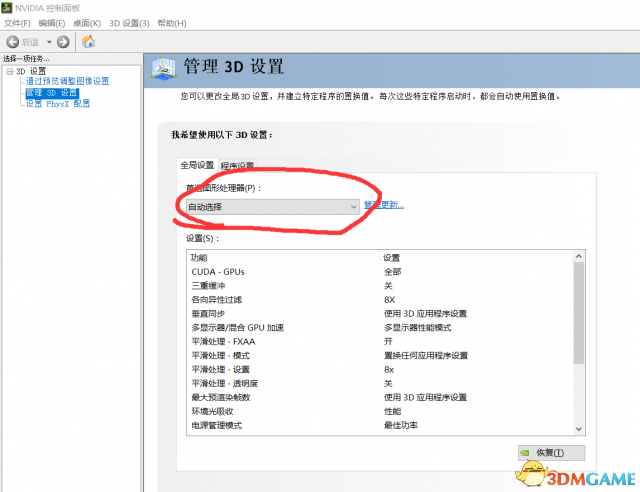Select the 三重缓冲 setting row
640x492 pixels.
tap(380, 286)
